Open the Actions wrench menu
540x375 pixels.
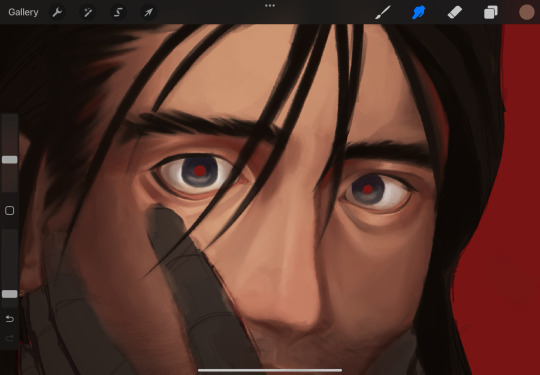click(57, 13)
